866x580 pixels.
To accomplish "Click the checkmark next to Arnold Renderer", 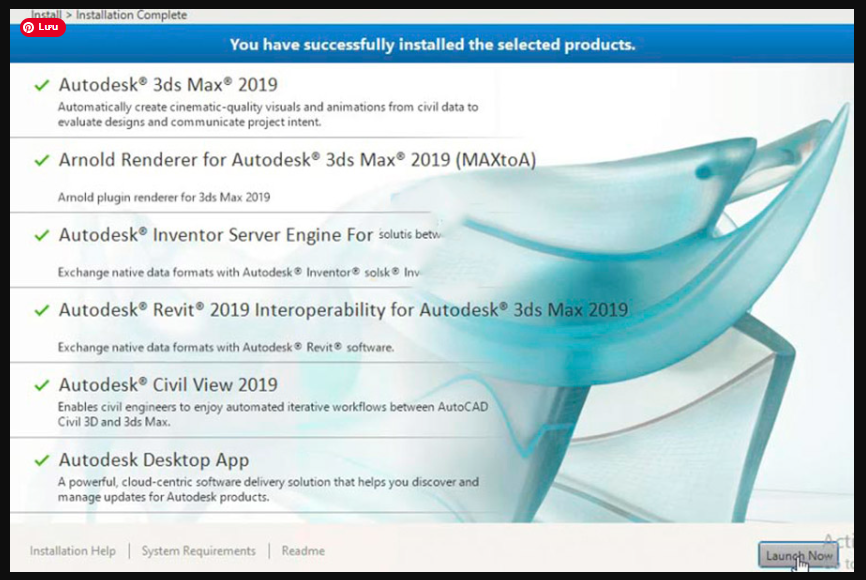I will pos(41,161).
